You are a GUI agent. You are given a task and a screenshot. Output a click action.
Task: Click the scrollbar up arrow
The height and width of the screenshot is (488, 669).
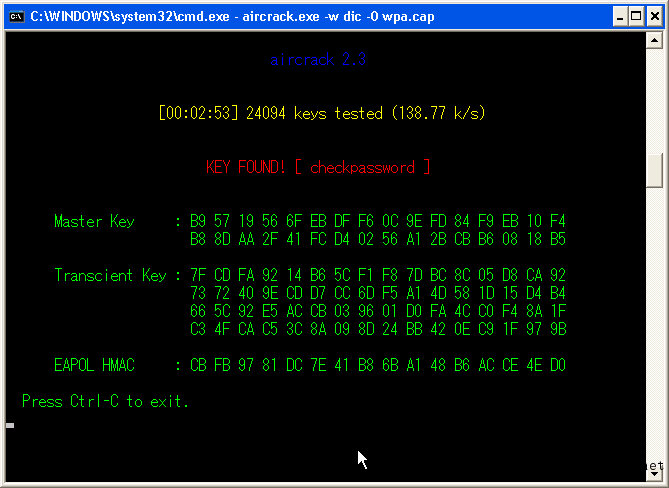[x=654, y=41]
